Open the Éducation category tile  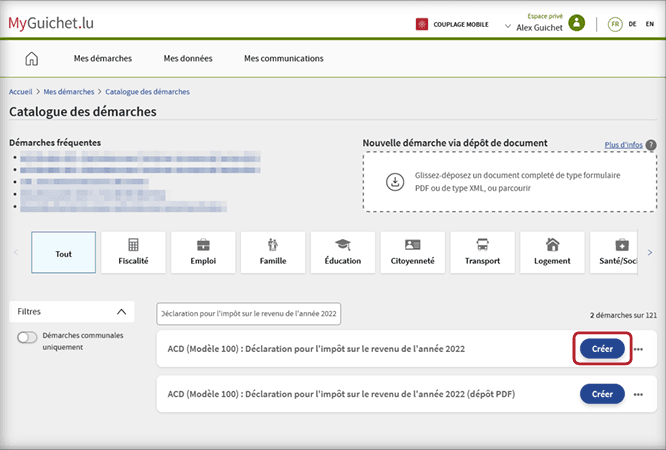343,252
